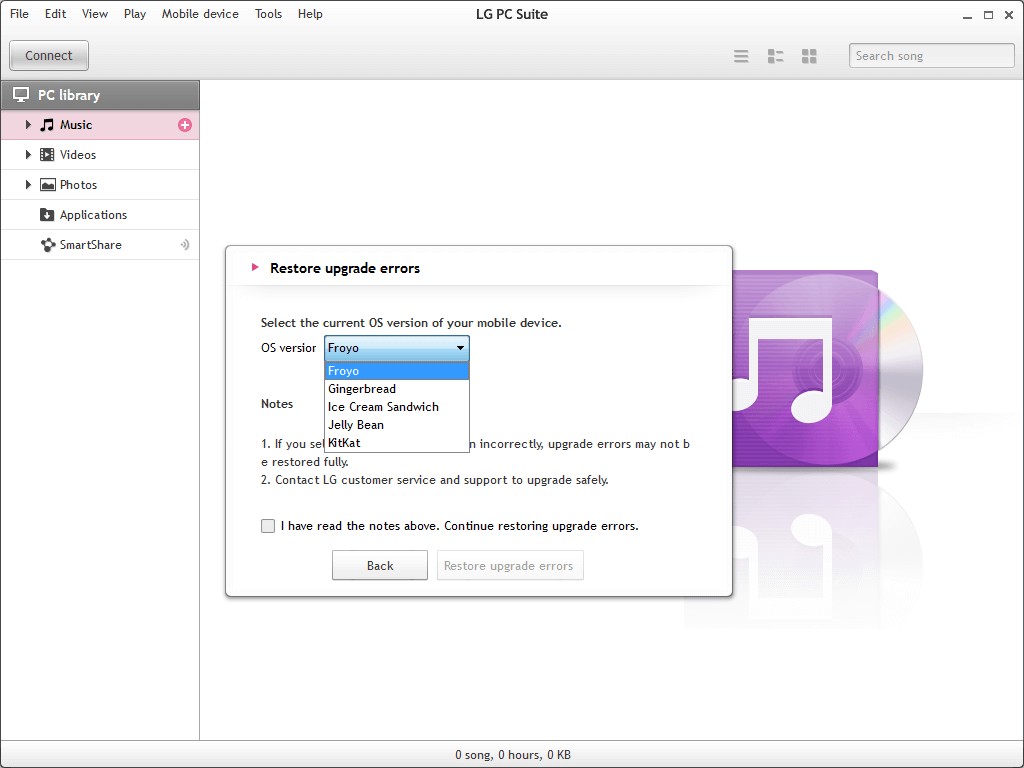Image resolution: width=1024 pixels, height=768 pixels.
Task: Click the detailed list view icon
Action: click(775, 56)
